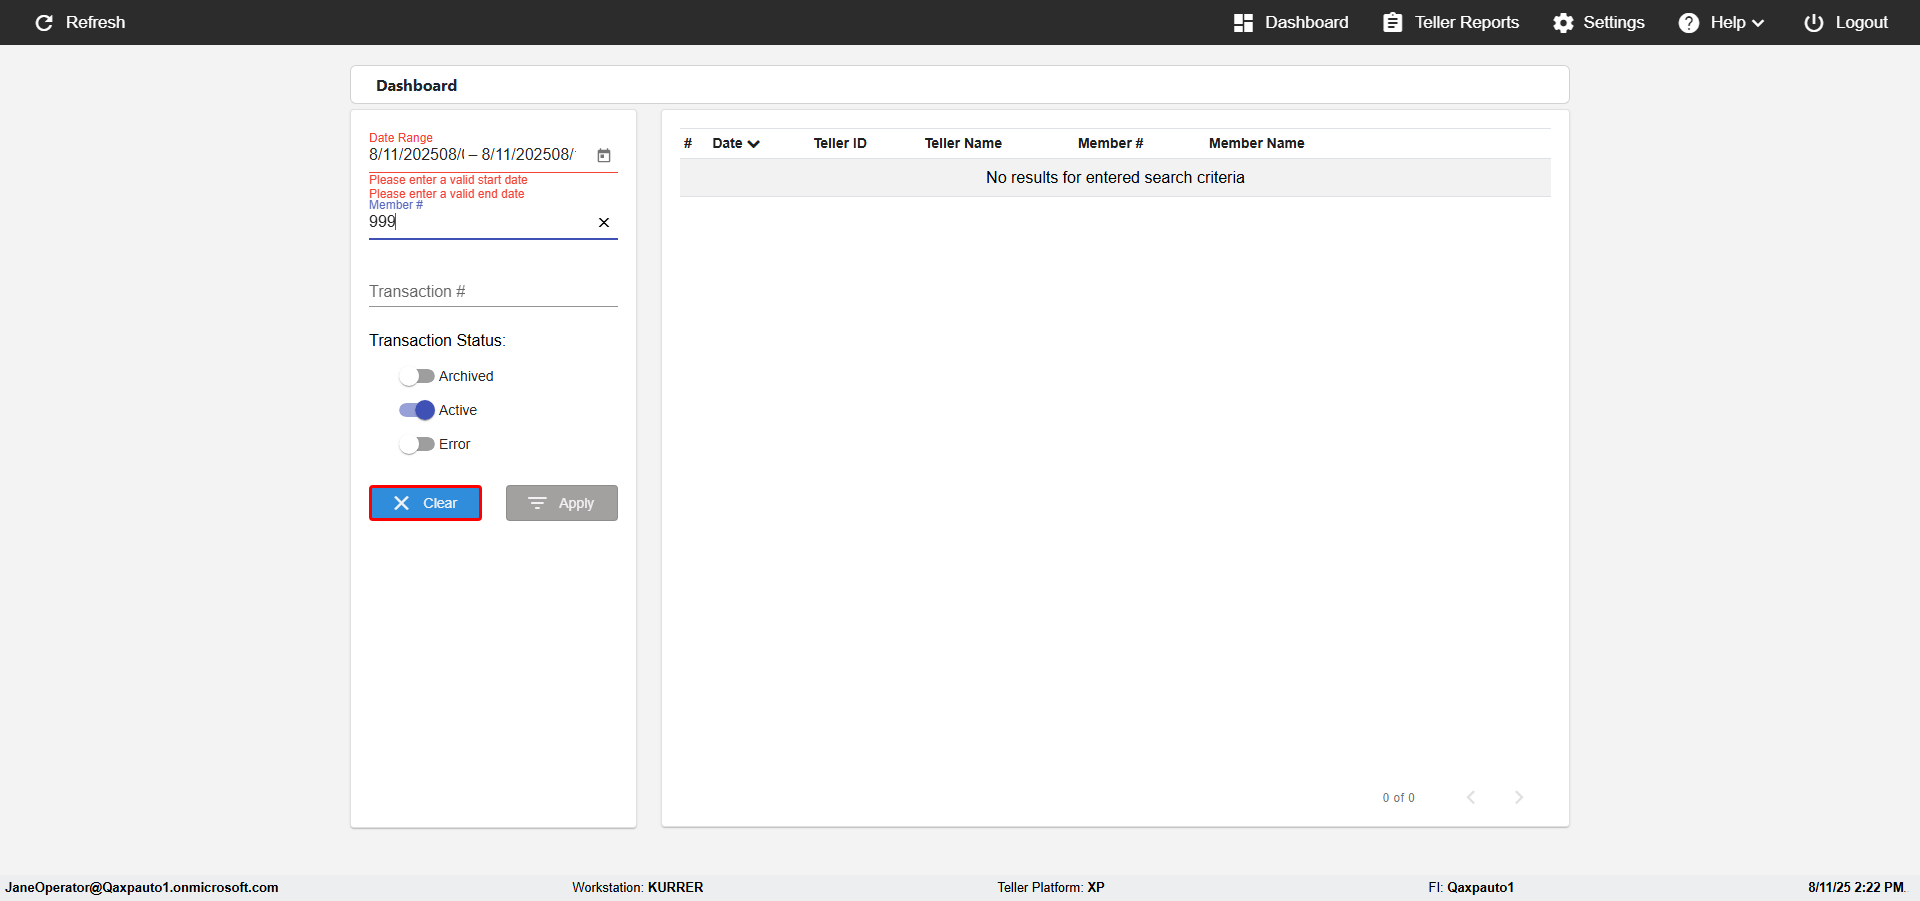Open the Dashboard menu item
Screen dimensions: 1920x901
1290,22
